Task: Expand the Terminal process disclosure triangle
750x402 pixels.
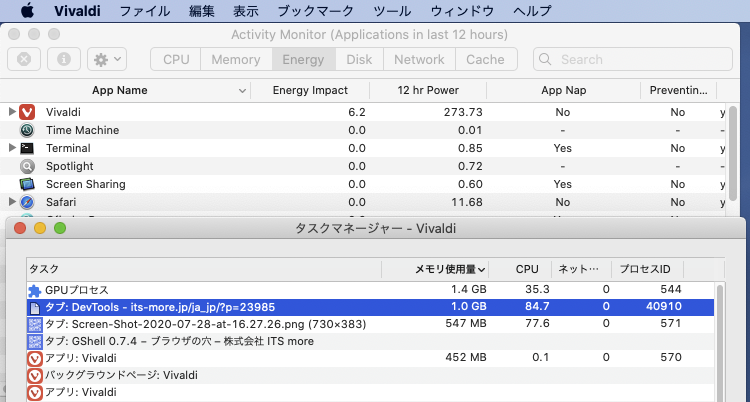Action: point(12,148)
